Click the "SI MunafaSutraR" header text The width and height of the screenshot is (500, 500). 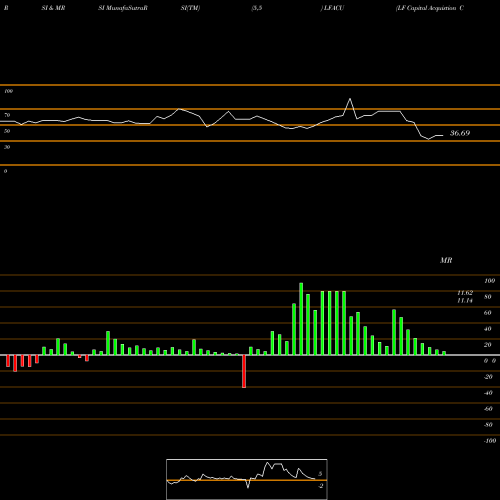click(x=123, y=8)
